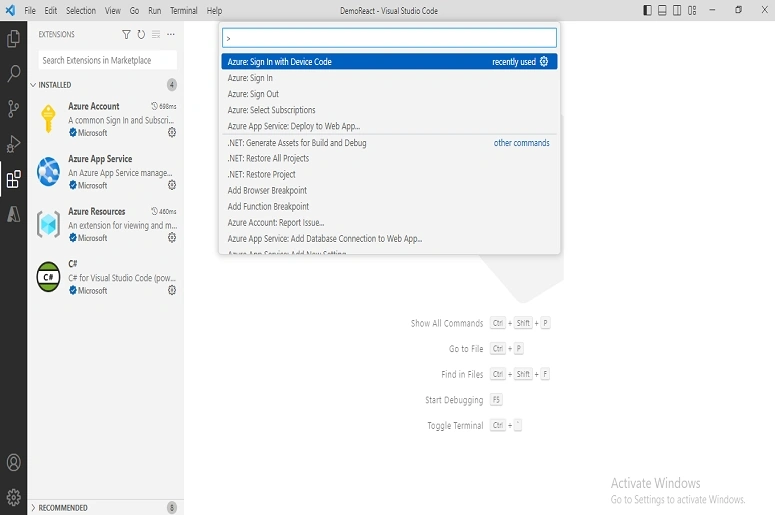Open manage gear for Azure Account extension
Viewport: 775px width, 515px height.
click(172, 132)
